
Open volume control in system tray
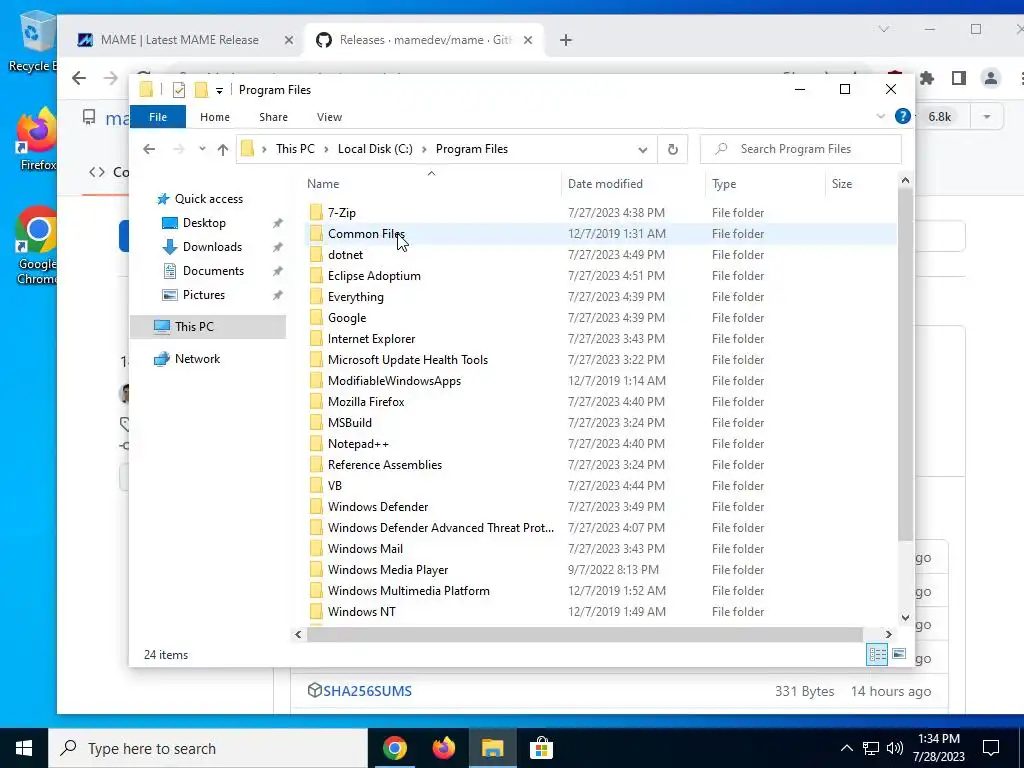[895, 748]
